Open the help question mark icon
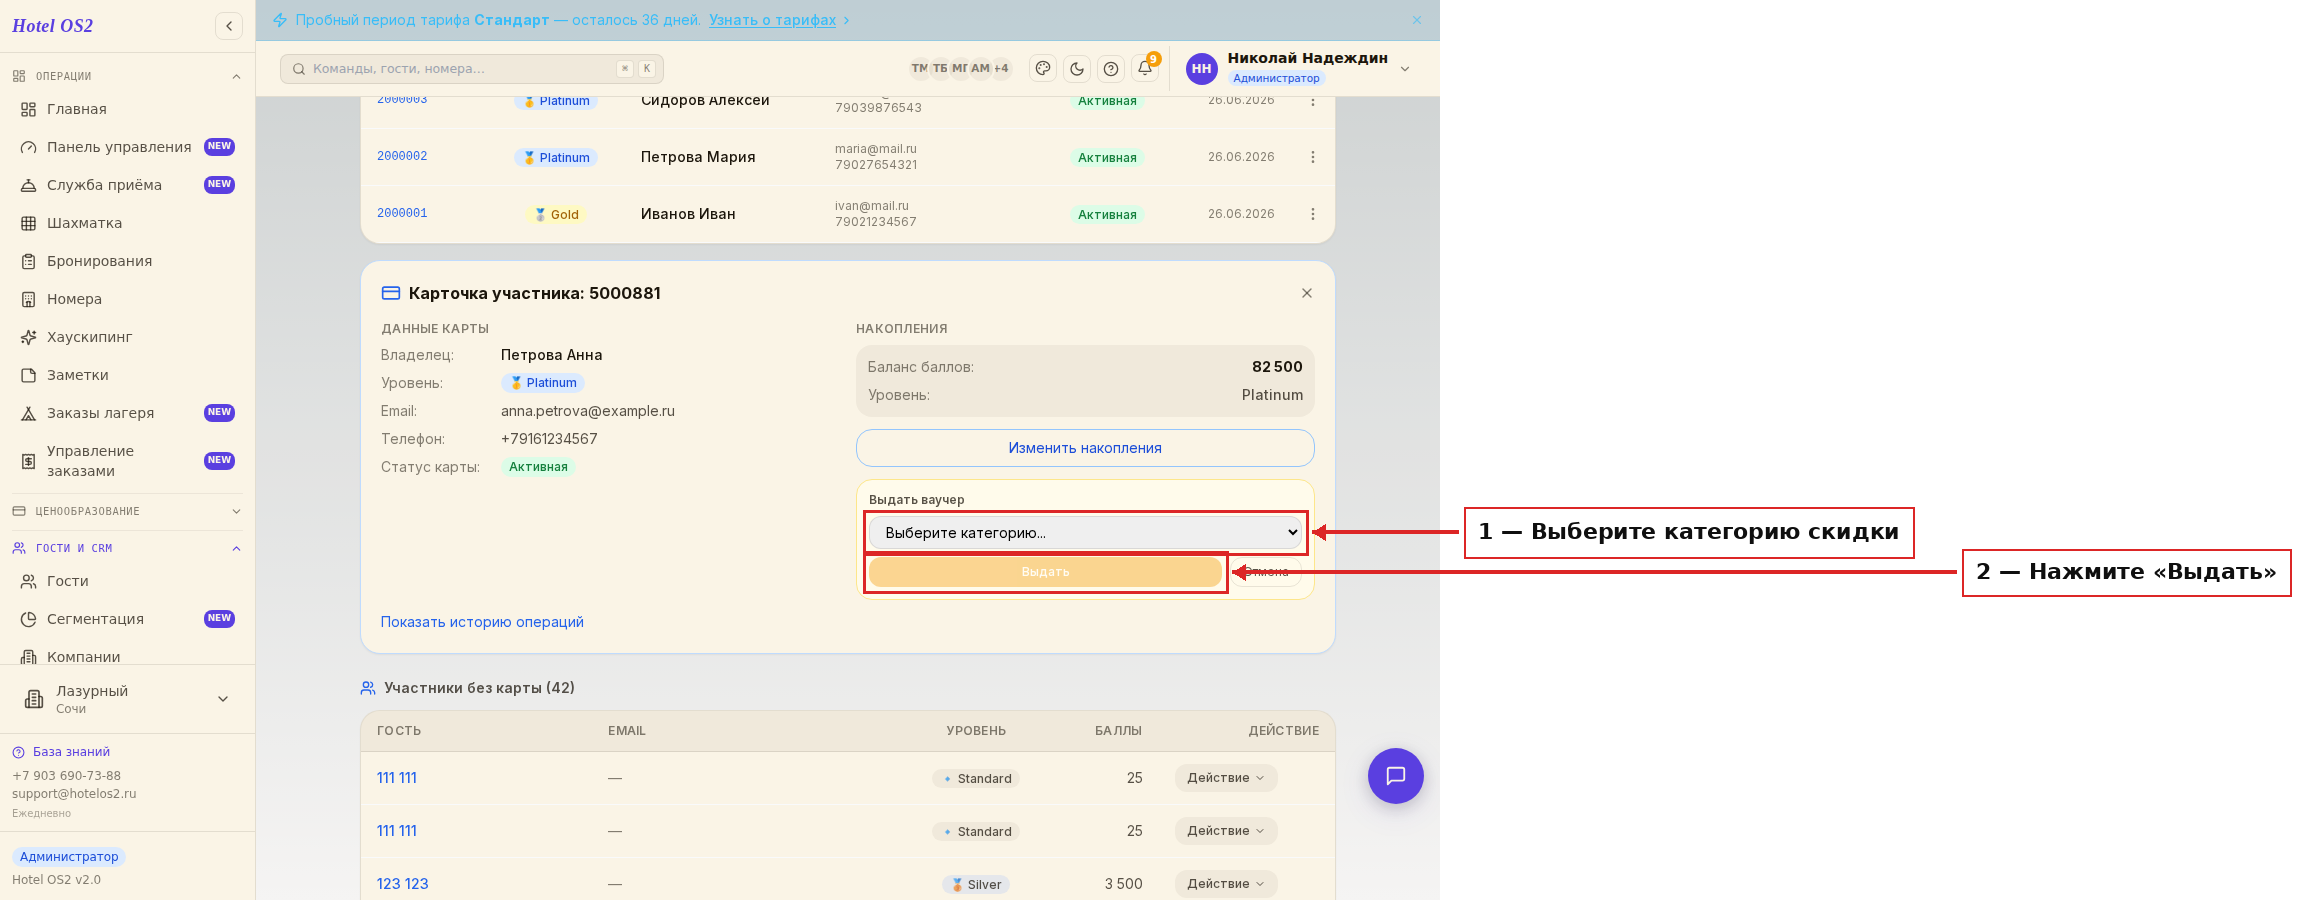Viewport: 2315px width, 900px height. [x=1111, y=68]
